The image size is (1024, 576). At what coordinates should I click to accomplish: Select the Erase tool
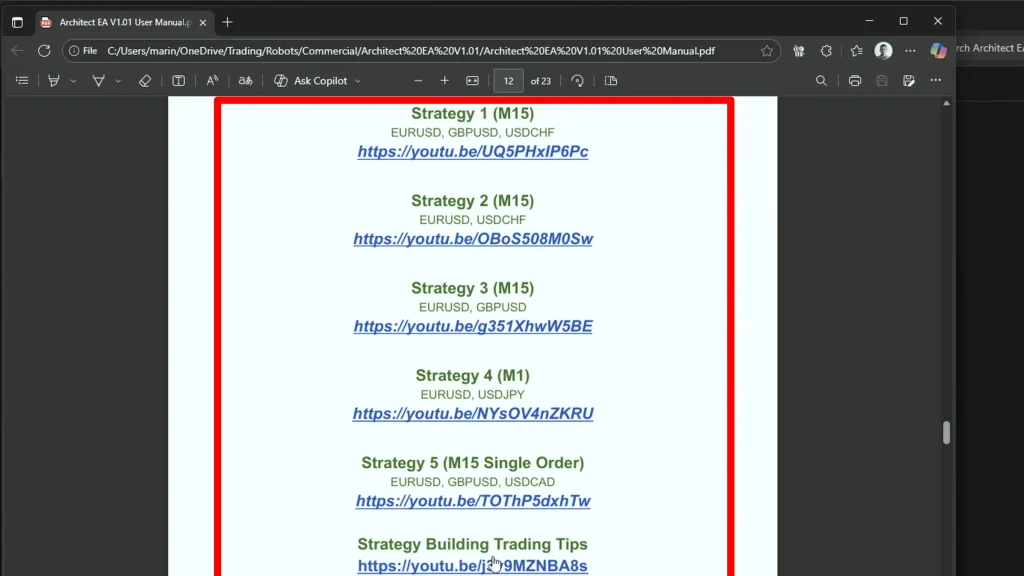click(145, 81)
